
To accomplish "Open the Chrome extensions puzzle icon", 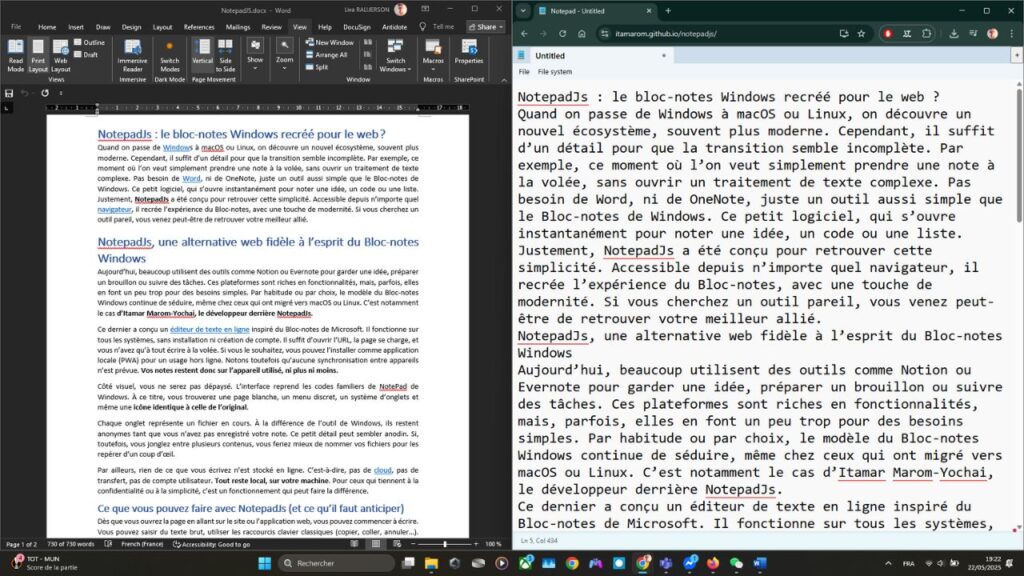I will (x=926, y=34).
